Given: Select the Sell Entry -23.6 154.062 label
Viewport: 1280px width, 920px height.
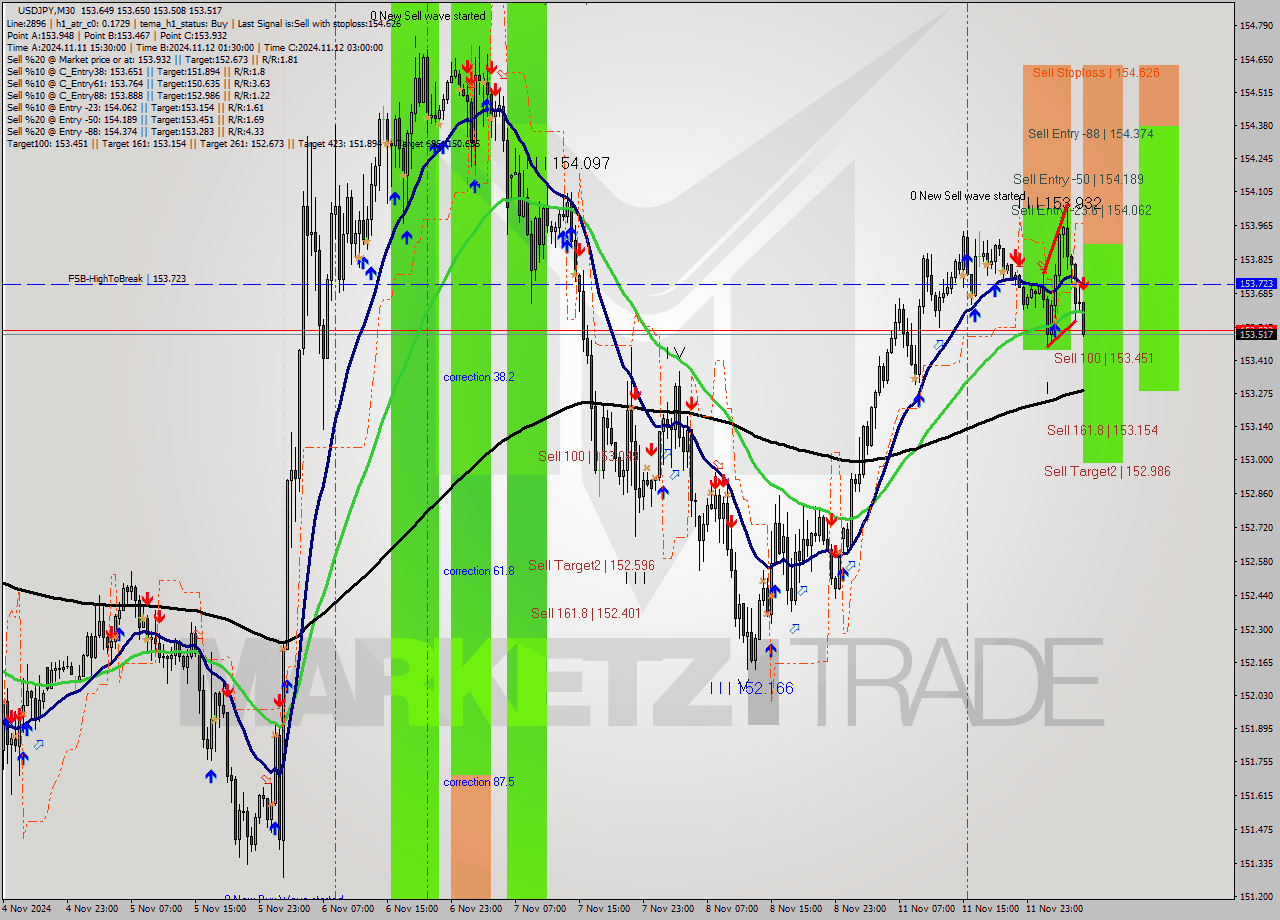Looking at the screenshot, I should coord(1081,211).
